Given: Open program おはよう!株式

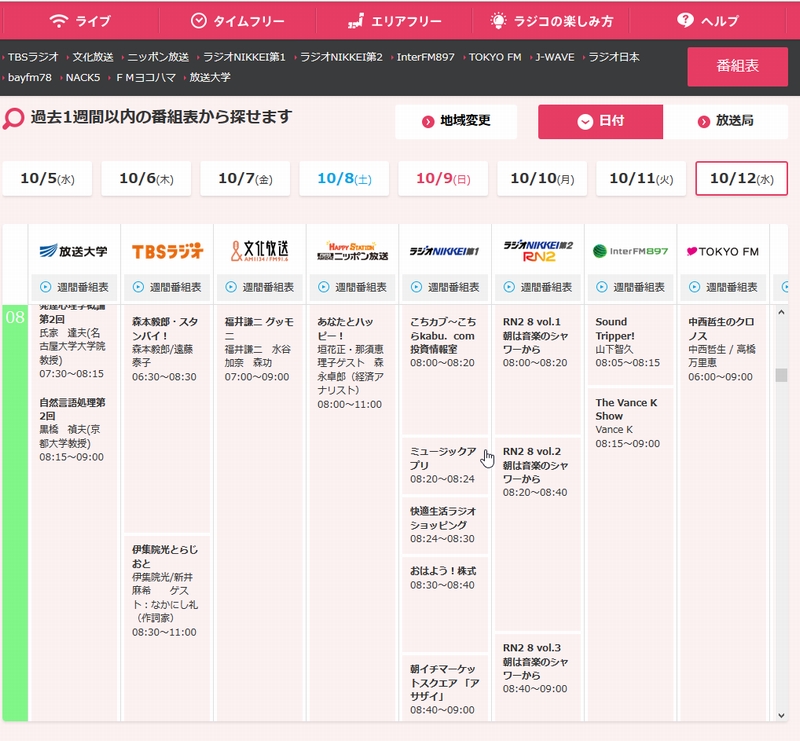Looking at the screenshot, I should (445, 604).
